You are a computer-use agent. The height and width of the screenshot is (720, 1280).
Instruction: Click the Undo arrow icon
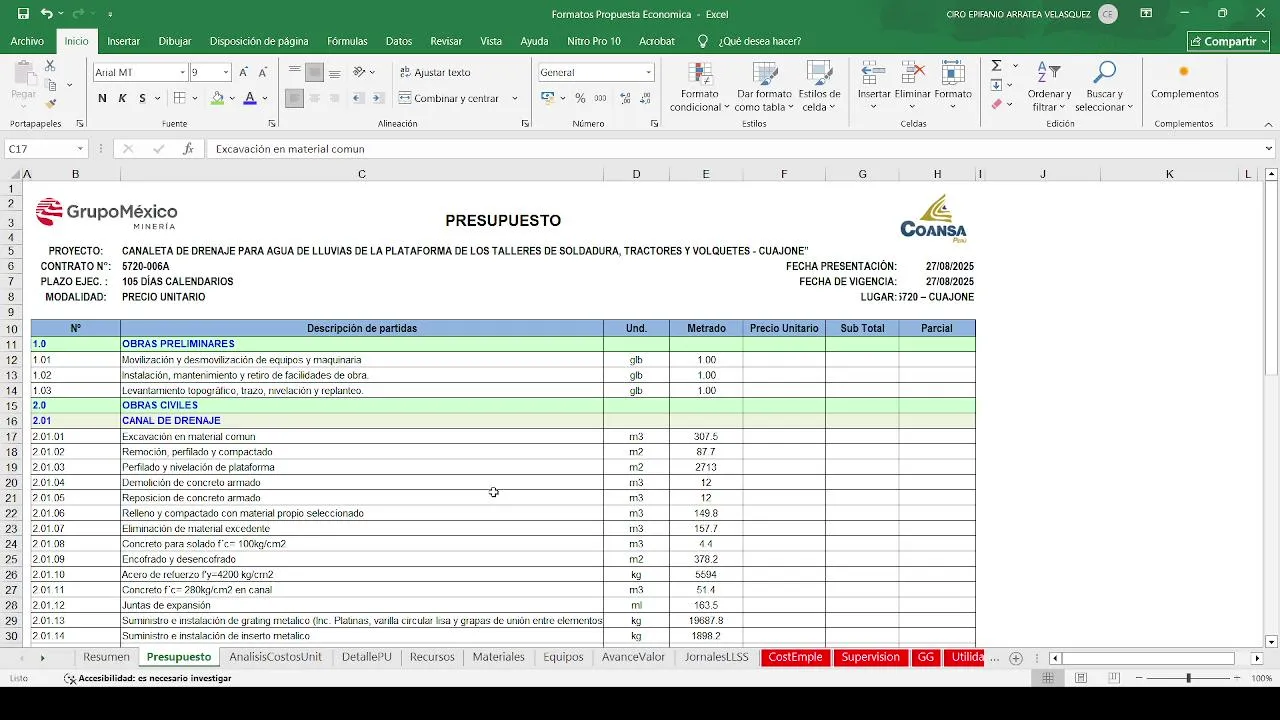[x=46, y=14]
